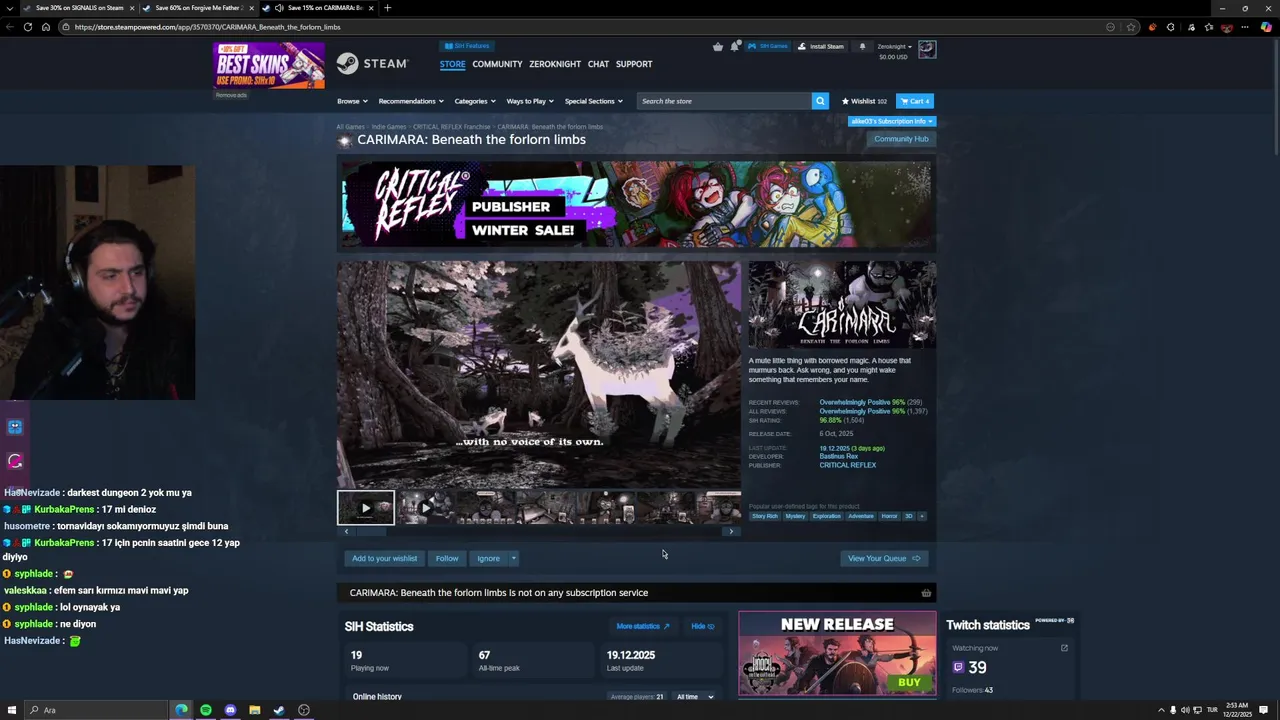This screenshot has height=720, width=1280.
Task: Click View Your Queue button
Action: click(884, 558)
